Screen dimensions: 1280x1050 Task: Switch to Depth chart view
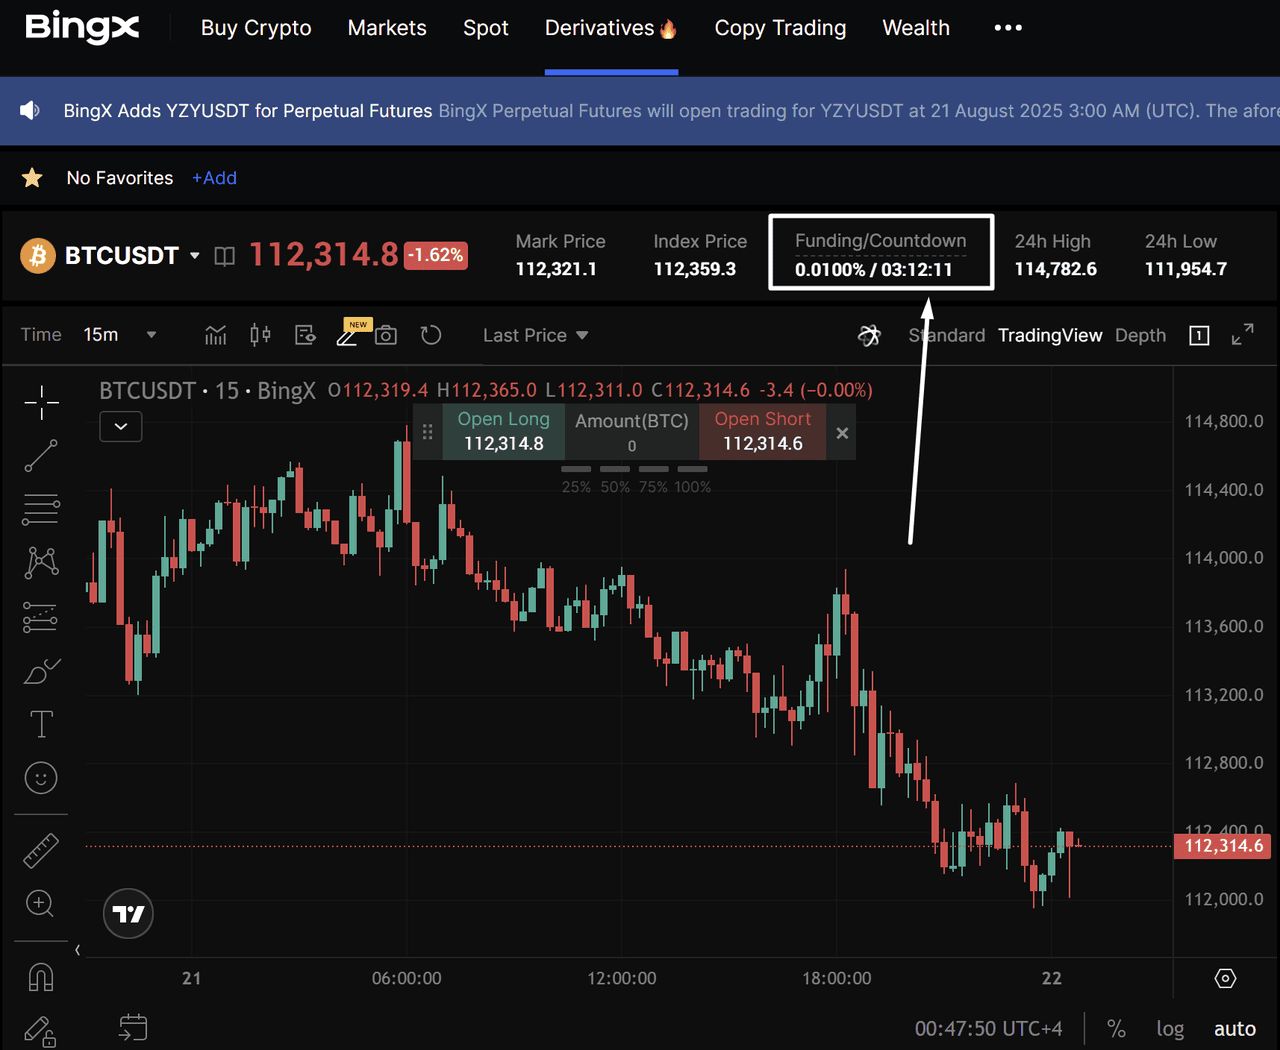coord(1140,335)
